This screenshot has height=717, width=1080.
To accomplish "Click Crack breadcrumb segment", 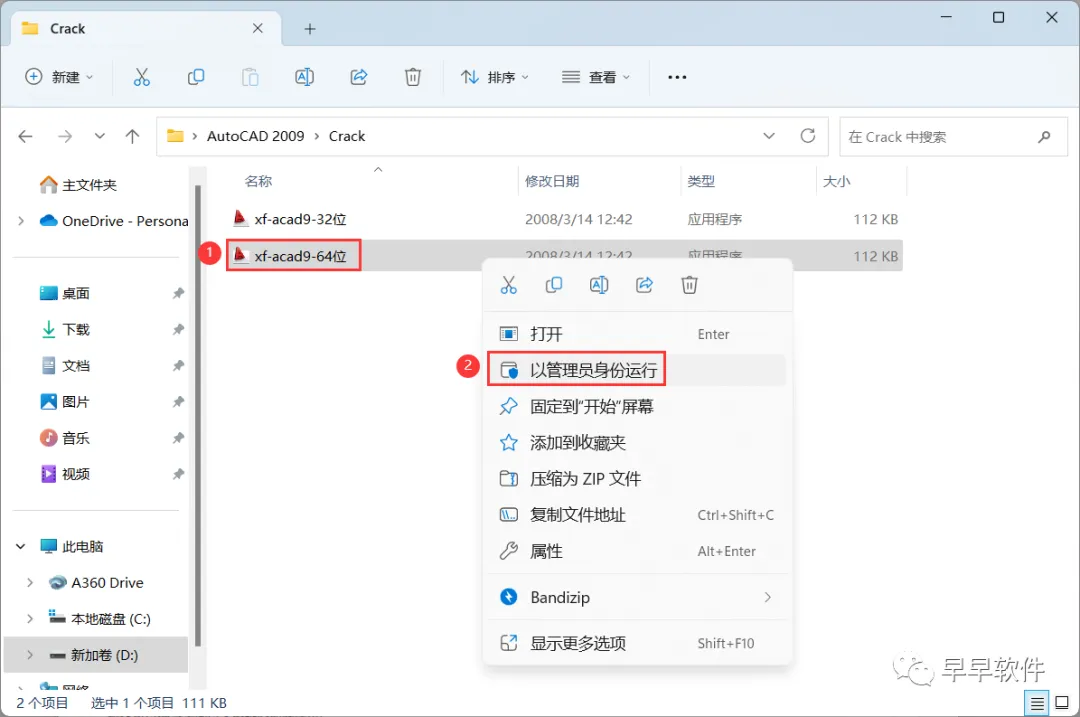I will 347,136.
